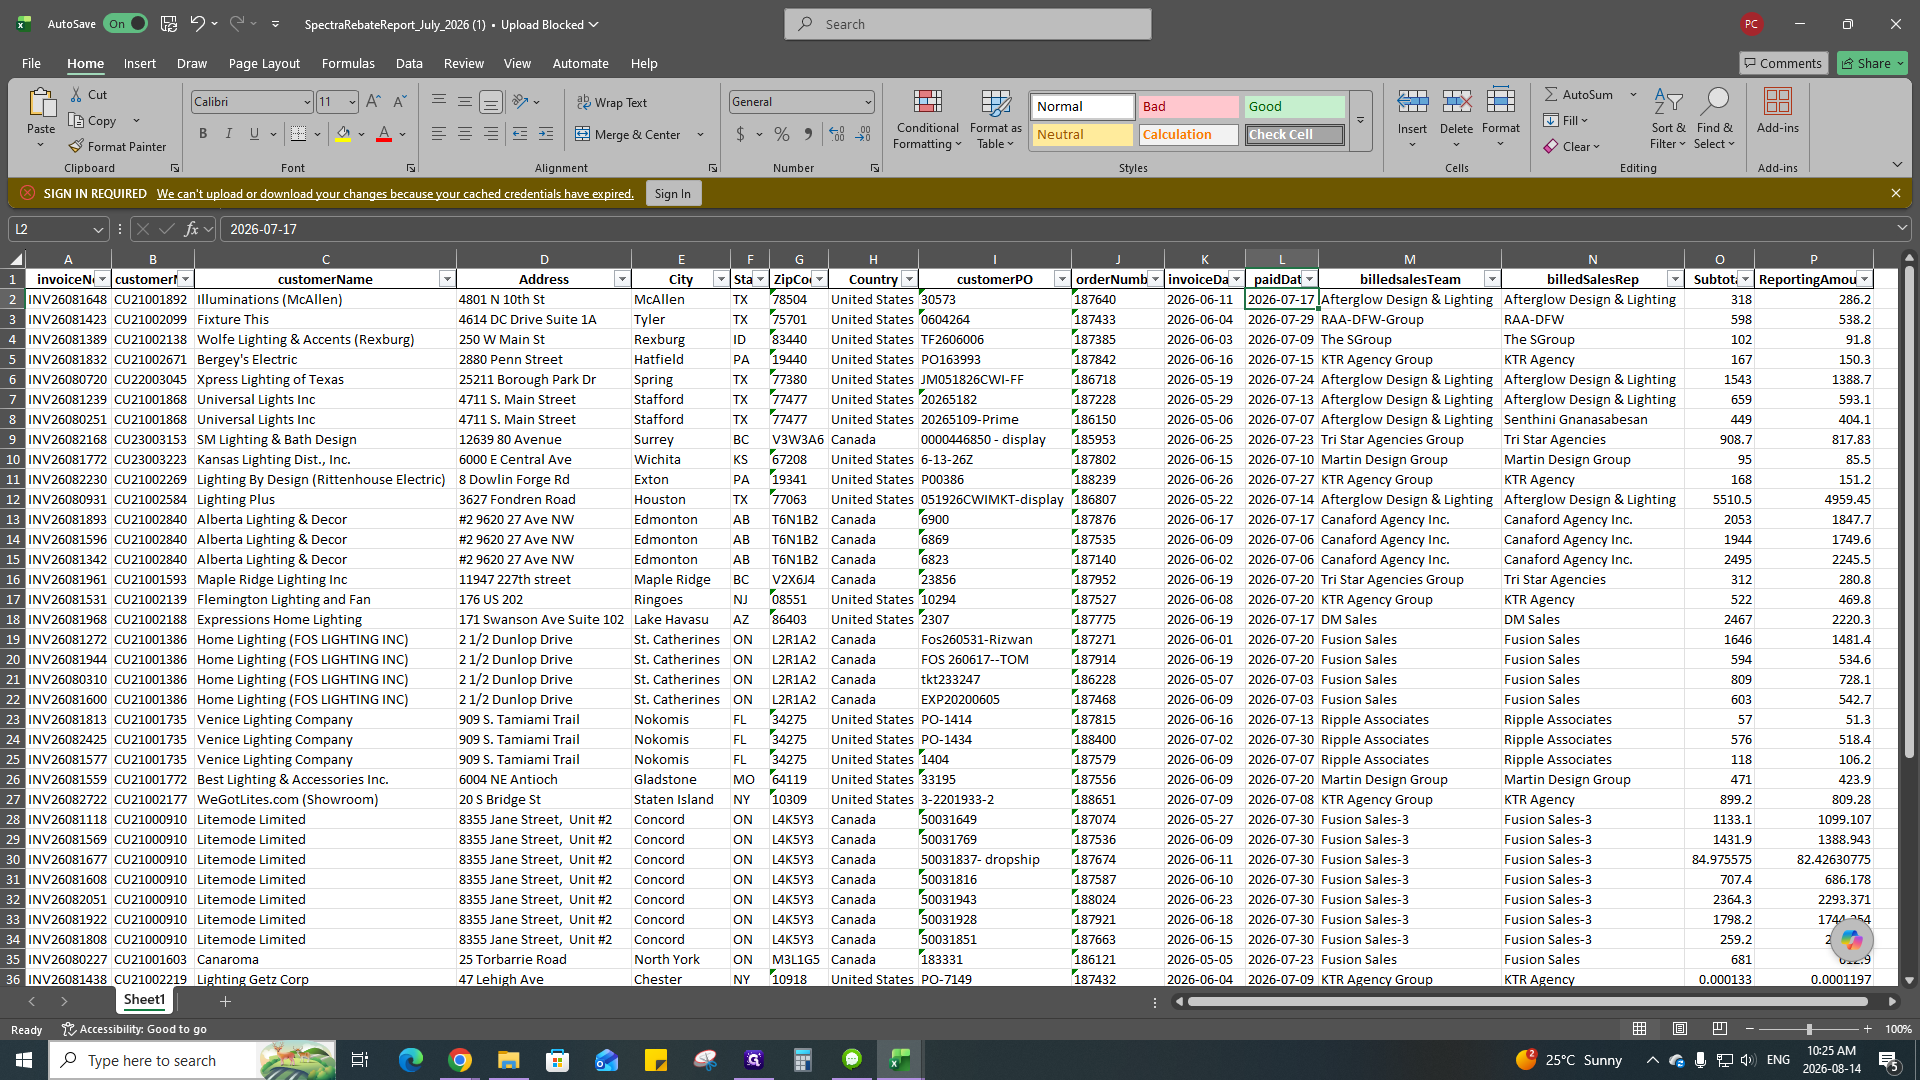The height and width of the screenshot is (1080, 1920).
Task: Click the Search box in title bar
Action: 968,24
